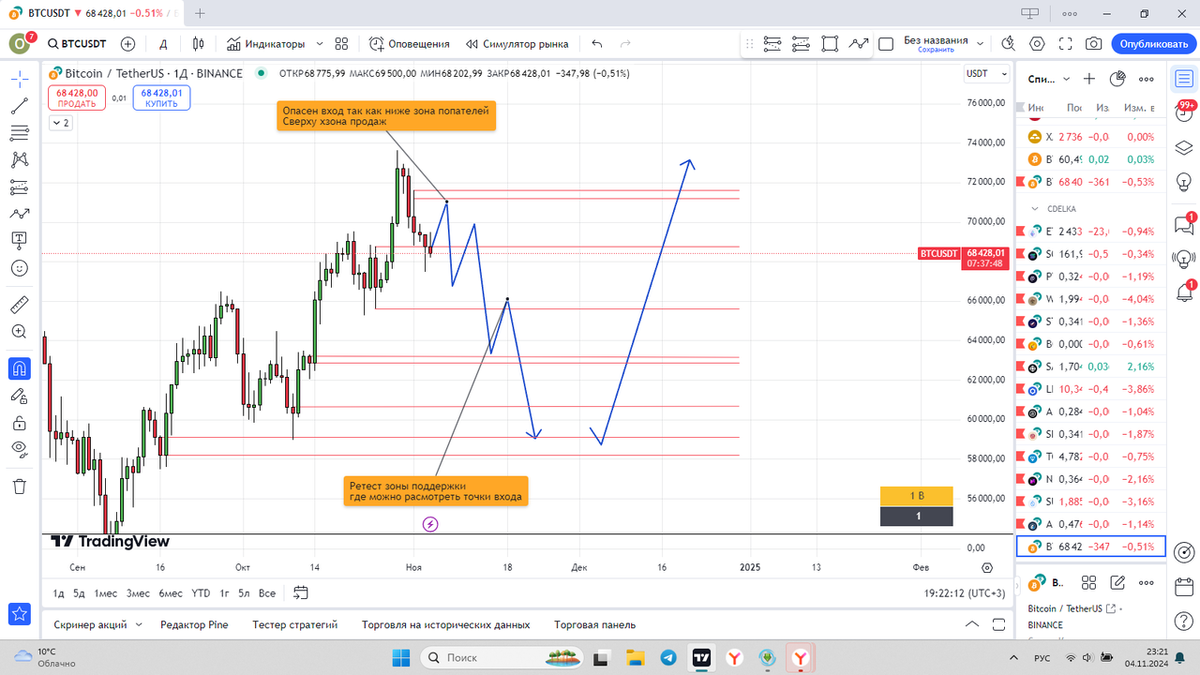1200x675 pixels.
Task: Start Симулятор рынка bar replay
Action: pyautogui.click(x=516, y=44)
